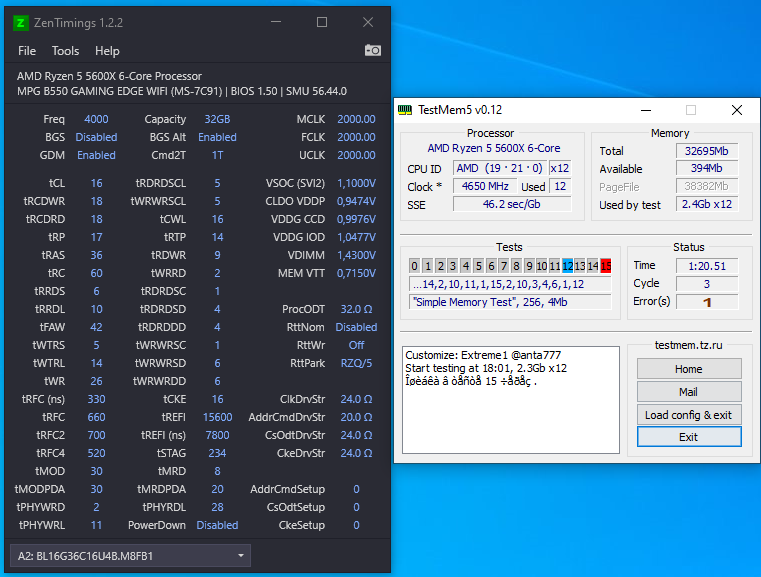Click the FCLK value 2000.00
The height and width of the screenshot is (577, 761).
(x=356, y=137)
